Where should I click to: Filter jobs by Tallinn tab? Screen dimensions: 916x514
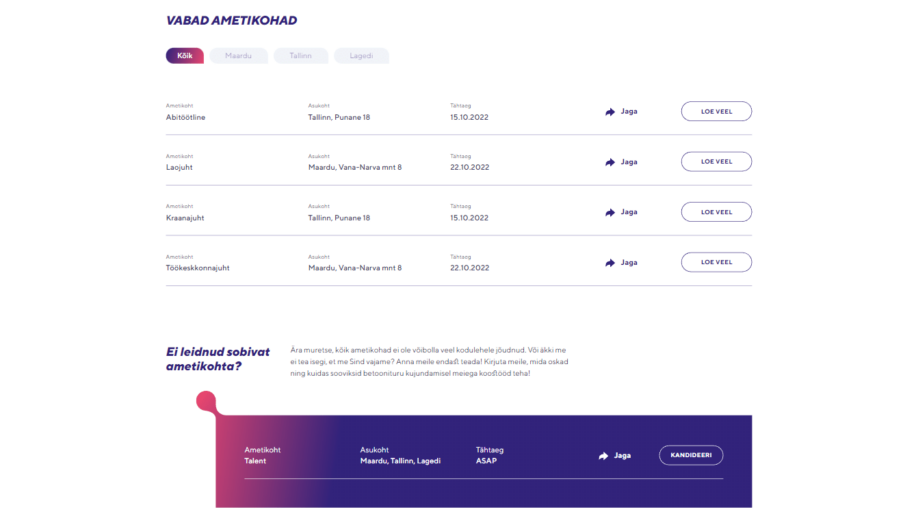pos(300,56)
